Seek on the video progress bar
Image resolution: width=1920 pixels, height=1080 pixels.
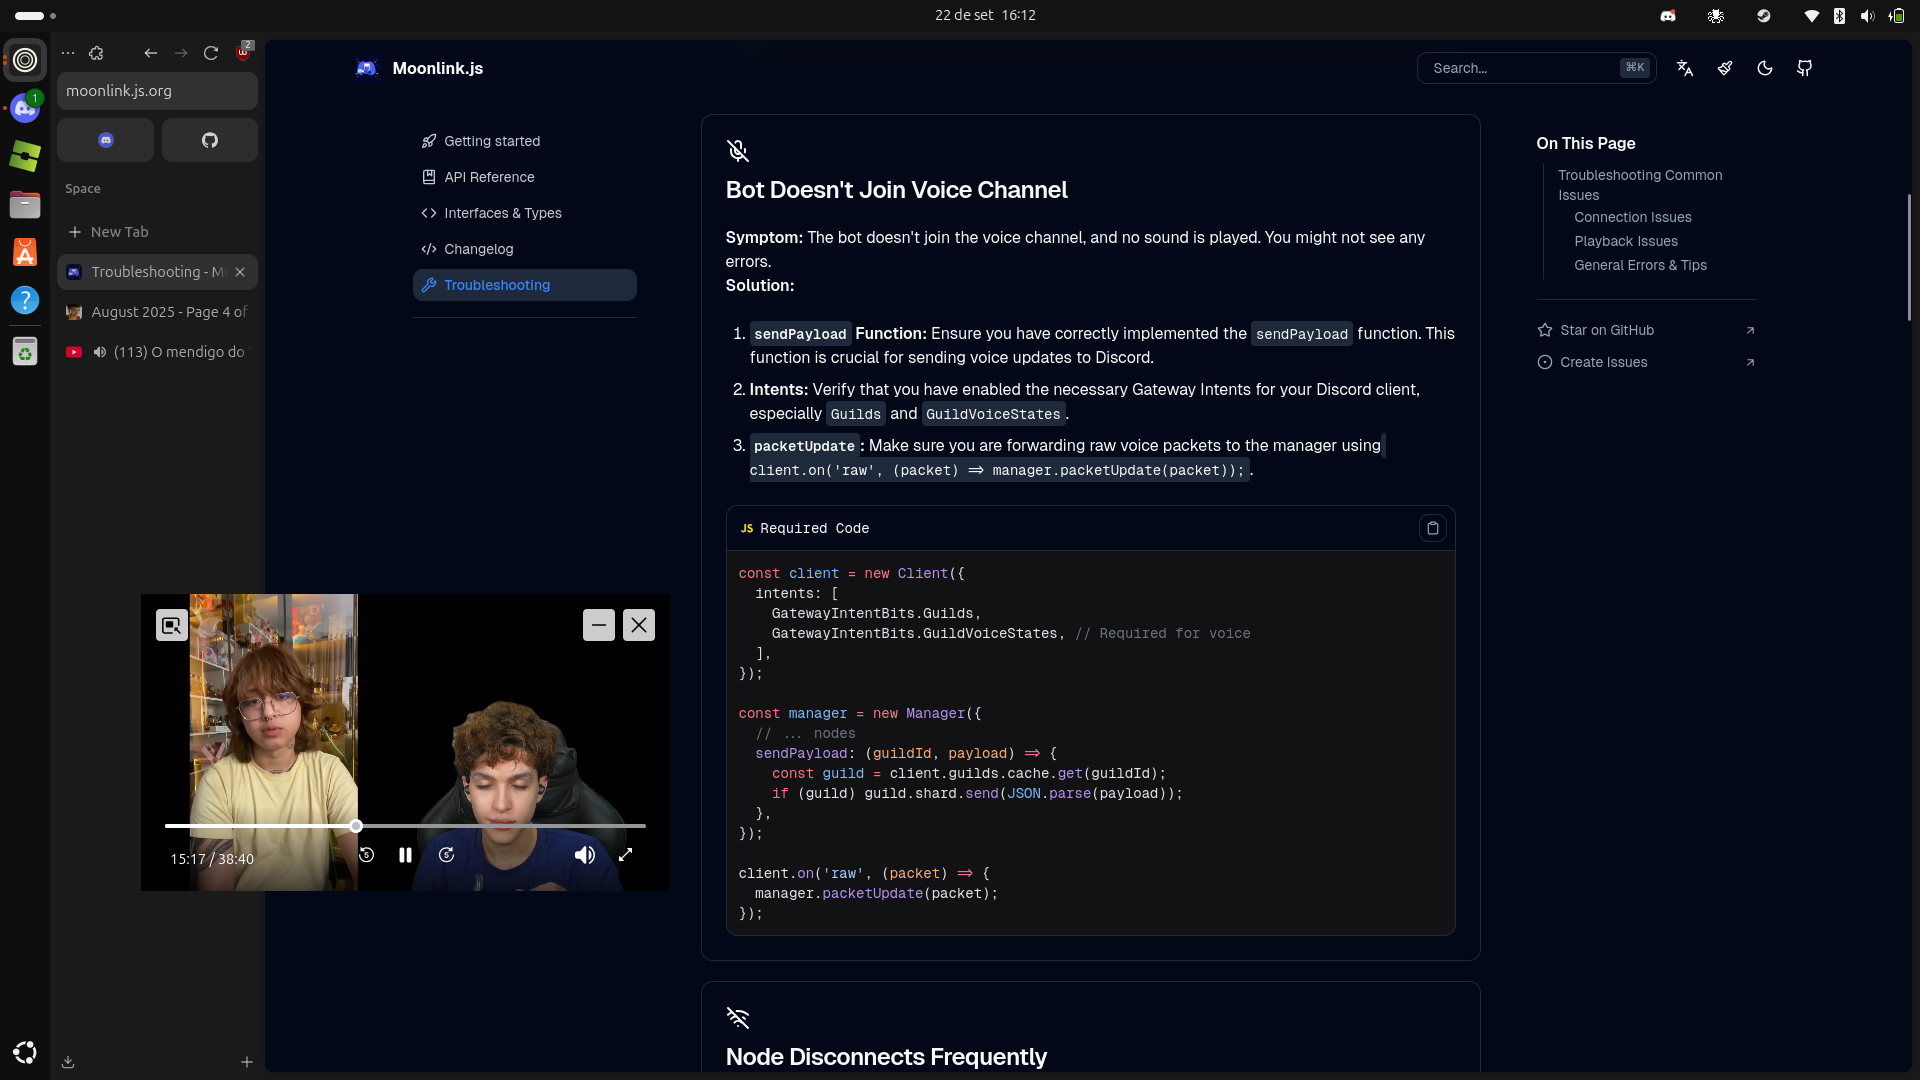click(x=500, y=826)
